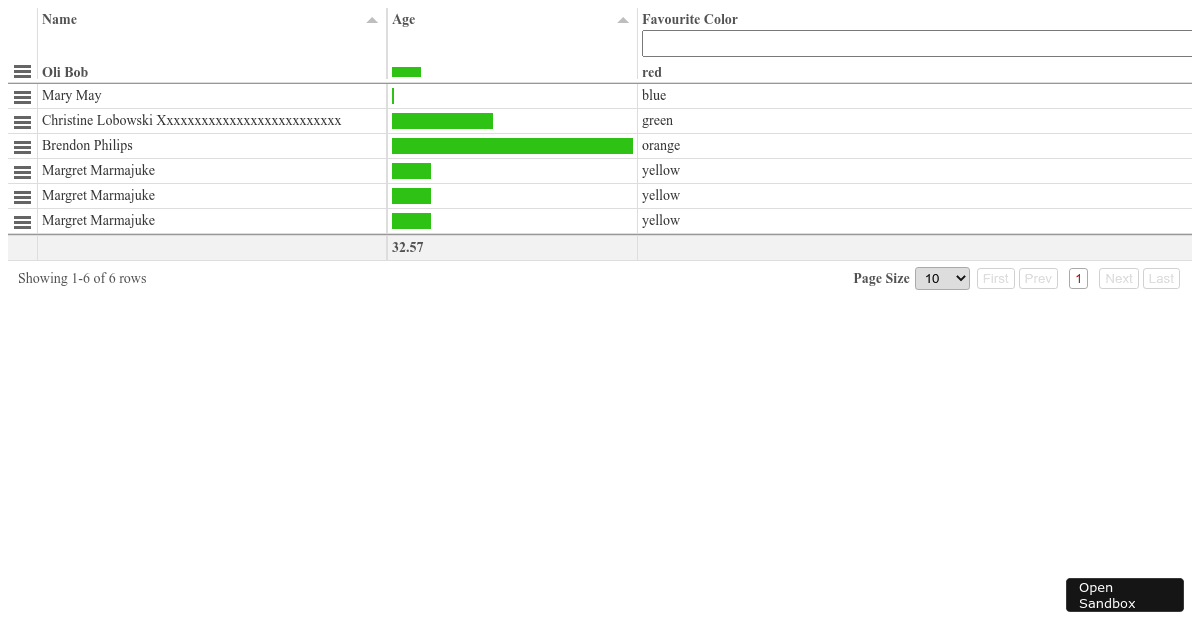The image size is (1200, 630).
Task: Click the 'Showing 1-6 of 6 rows' counter
Action: click(82, 279)
